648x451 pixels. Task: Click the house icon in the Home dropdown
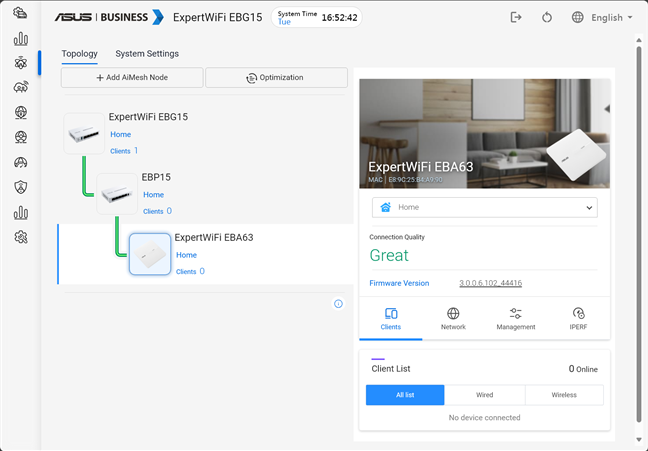tap(386, 207)
